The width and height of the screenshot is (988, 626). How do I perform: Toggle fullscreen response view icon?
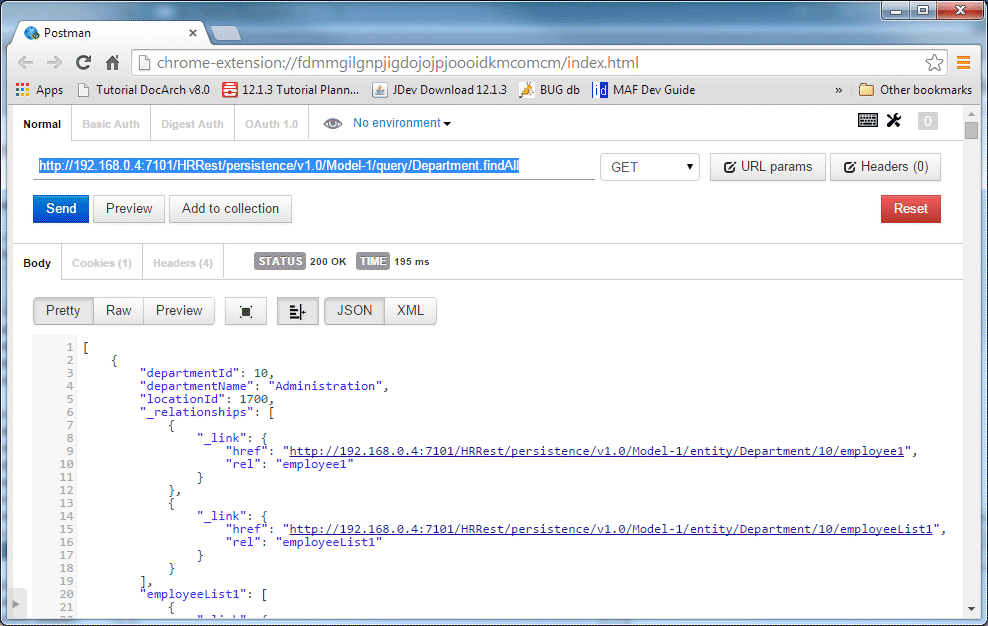[x=246, y=311]
